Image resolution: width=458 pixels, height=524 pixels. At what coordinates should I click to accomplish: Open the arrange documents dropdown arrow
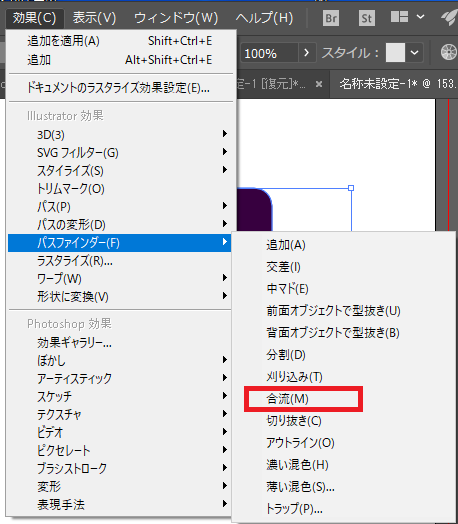[x=420, y=16]
